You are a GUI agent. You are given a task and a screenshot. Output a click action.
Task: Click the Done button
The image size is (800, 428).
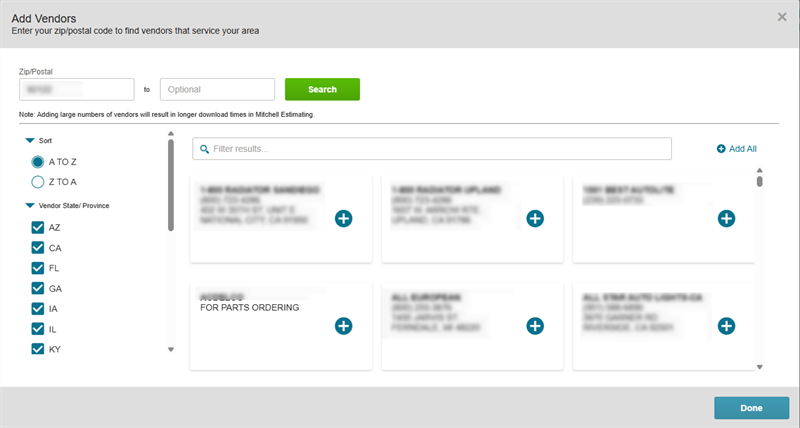click(751, 408)
